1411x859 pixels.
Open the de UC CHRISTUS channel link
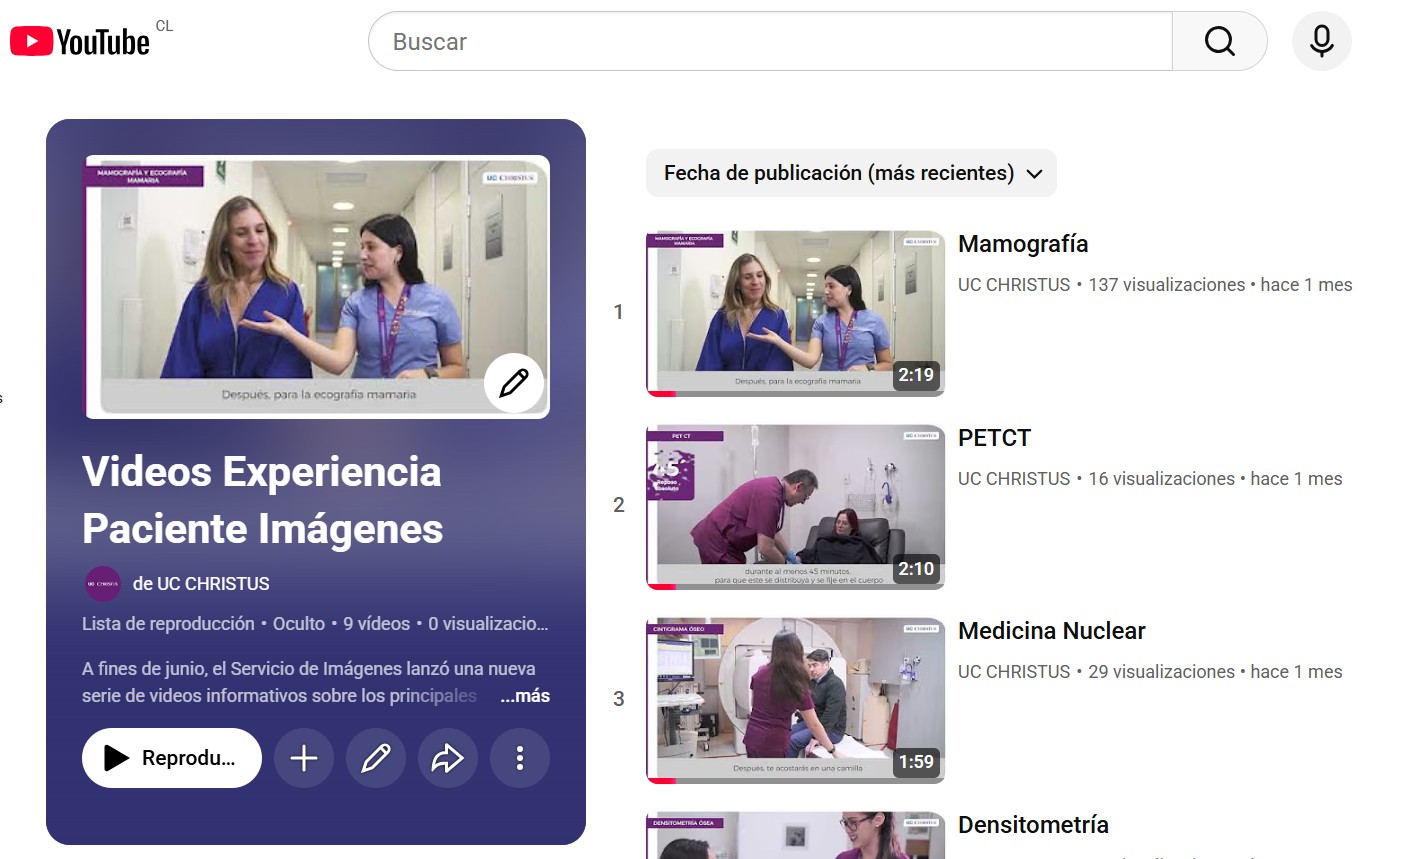[201, 584]
